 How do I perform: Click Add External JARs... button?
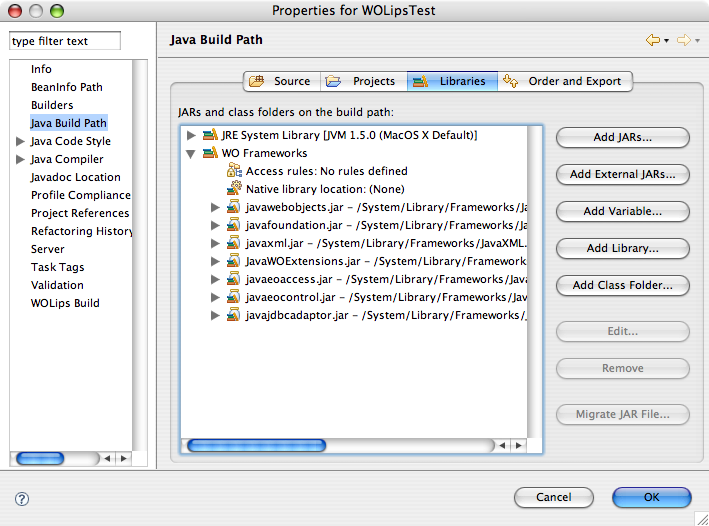click(x=623, y=175)
